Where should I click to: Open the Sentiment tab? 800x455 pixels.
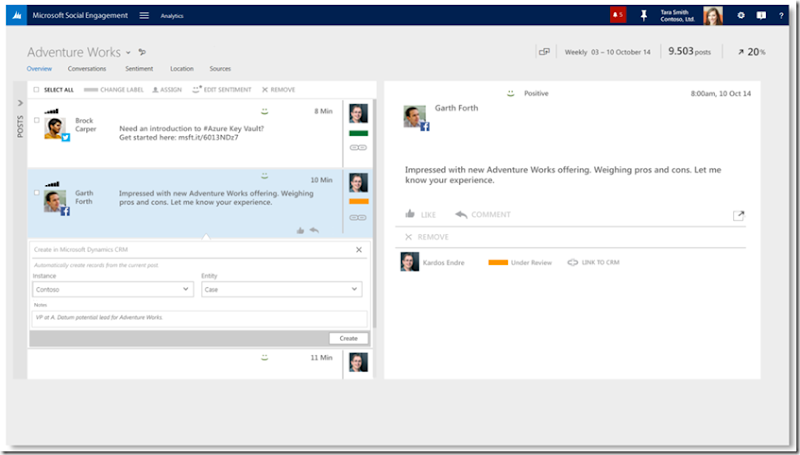[x=139, y=68]
